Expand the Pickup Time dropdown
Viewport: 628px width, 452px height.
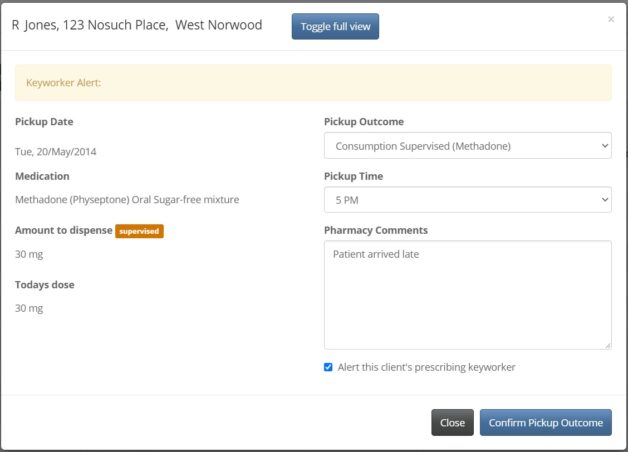[467, 200]
